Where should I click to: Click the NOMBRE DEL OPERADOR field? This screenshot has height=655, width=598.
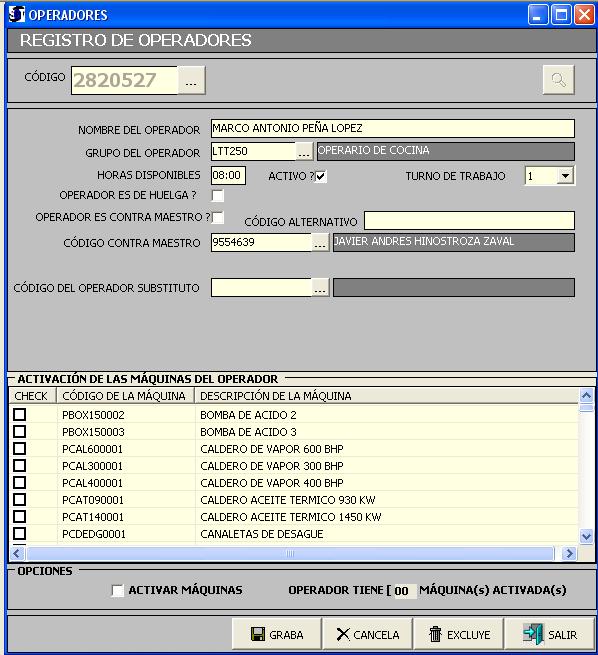point(393,128)
